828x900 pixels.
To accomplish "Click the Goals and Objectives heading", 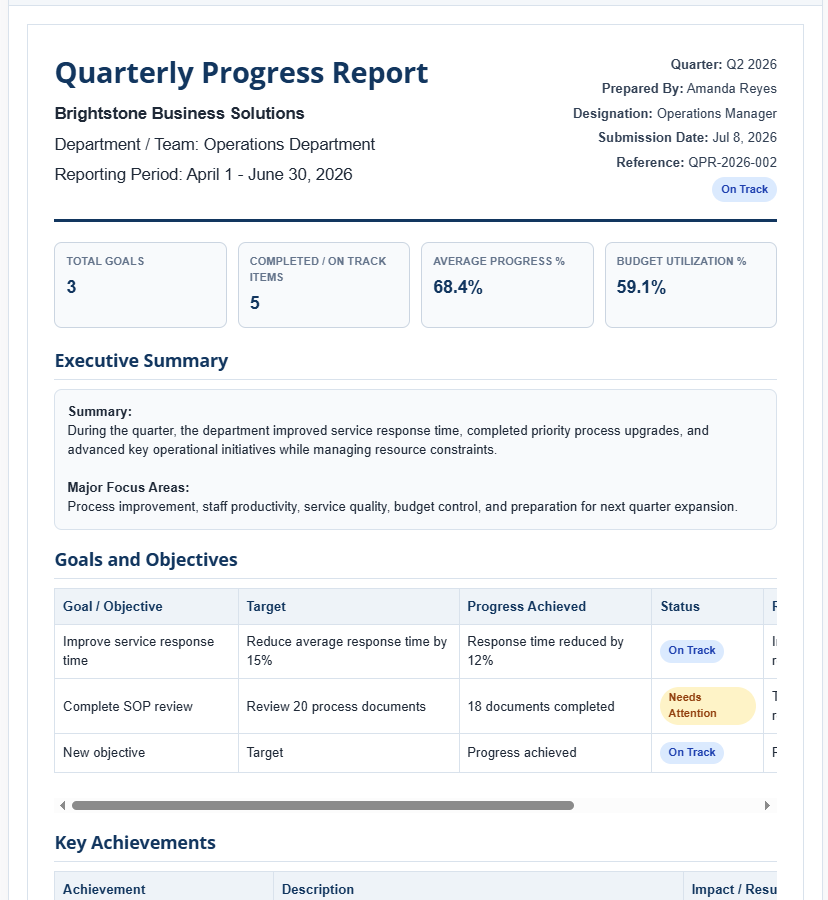I will 146,560.
